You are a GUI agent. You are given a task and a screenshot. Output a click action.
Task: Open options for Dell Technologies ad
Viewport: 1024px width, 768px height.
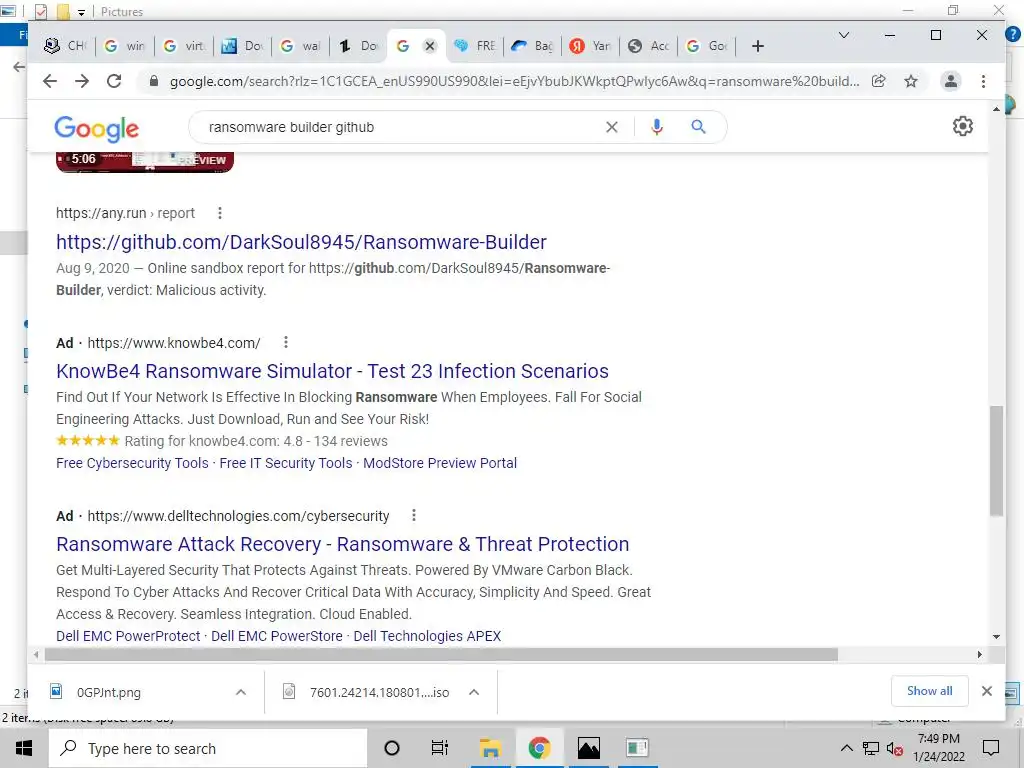pos(414,515)
